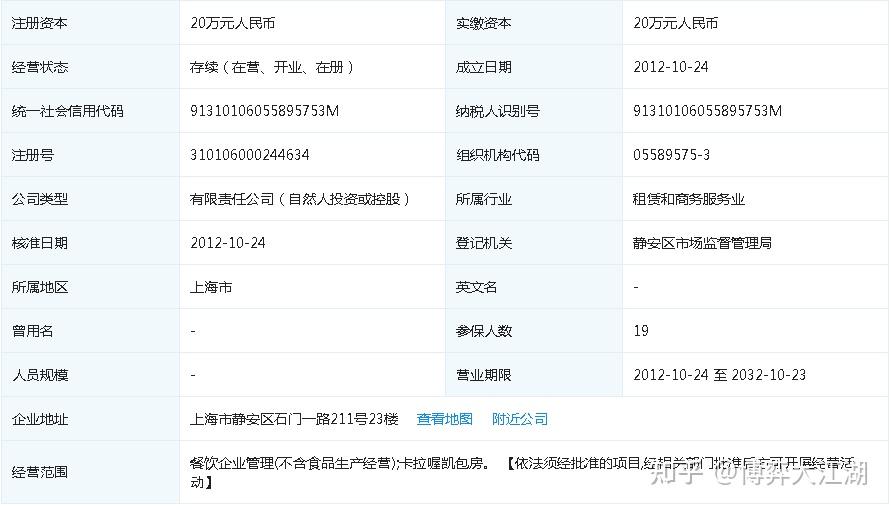Select the 统一社会信用代码 value 91310106055895753M
891x510 pixels.
(x=265, y=111)
